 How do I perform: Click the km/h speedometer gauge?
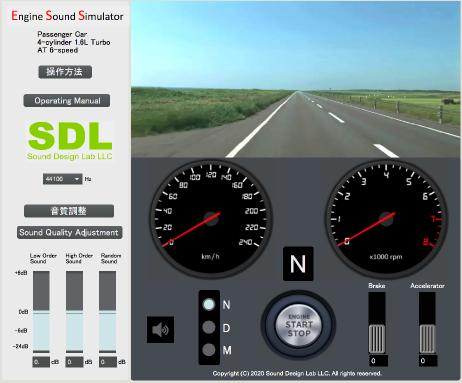pyautogui.click(x=211, y=219)
